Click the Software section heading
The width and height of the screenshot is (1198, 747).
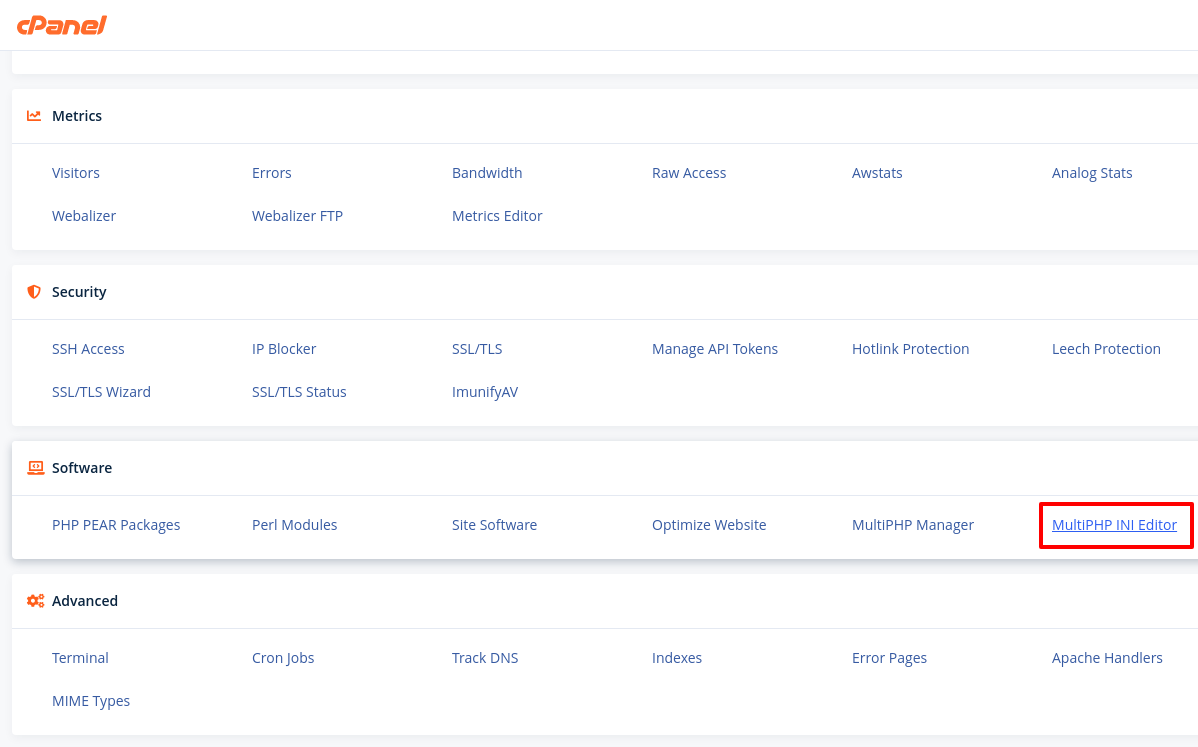coord(82,468)
